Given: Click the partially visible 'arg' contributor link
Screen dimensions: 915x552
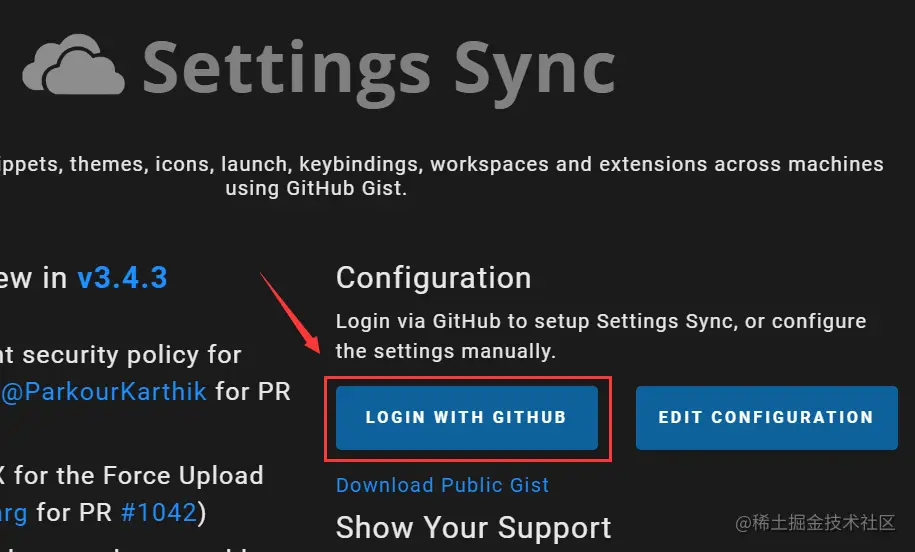Looking at the screenshot, I should coord(14,513).
